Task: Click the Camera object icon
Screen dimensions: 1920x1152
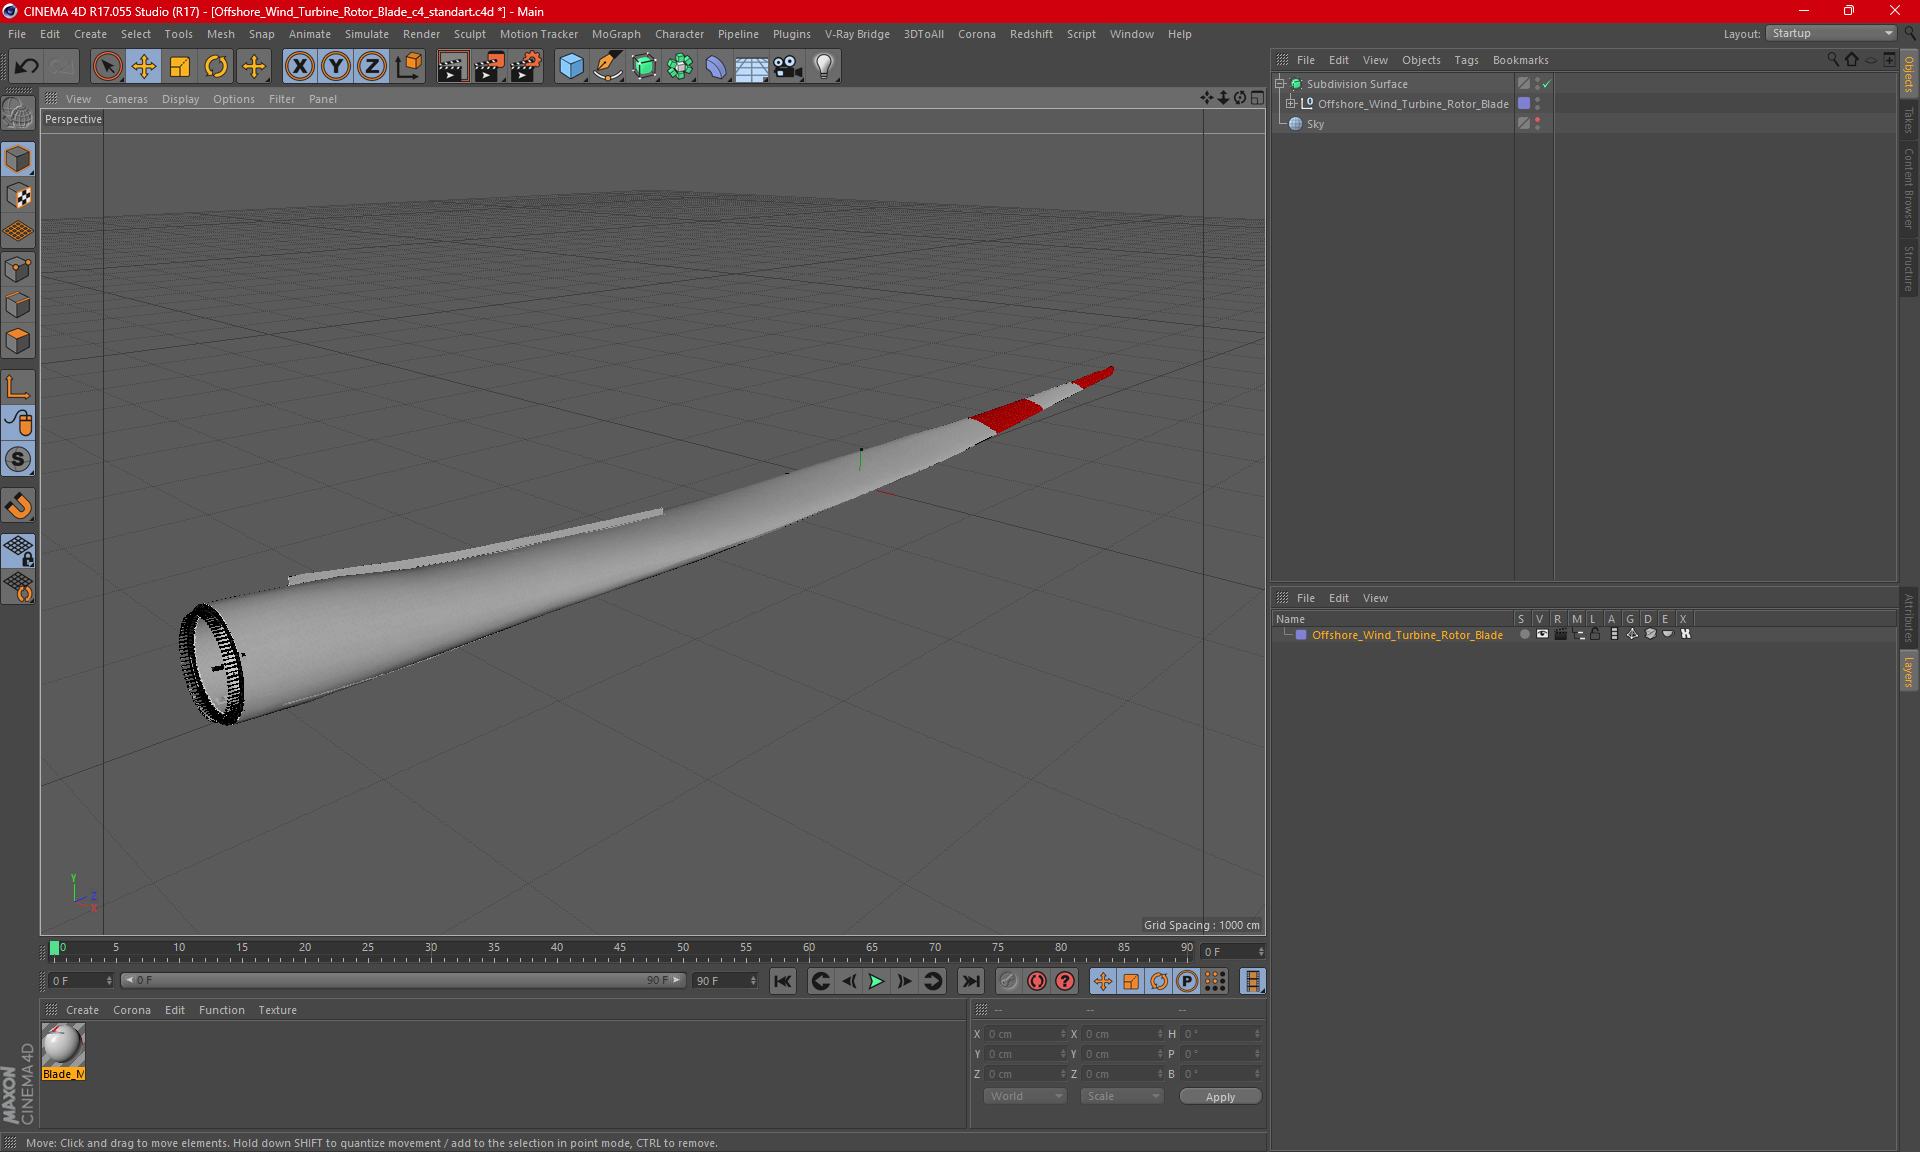Action: click(787, 67)
